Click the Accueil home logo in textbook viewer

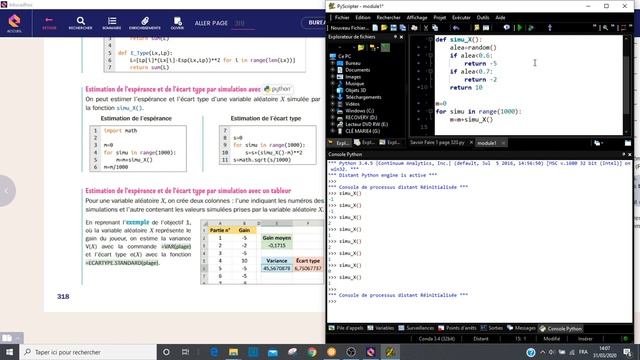[x=14, y=23]
